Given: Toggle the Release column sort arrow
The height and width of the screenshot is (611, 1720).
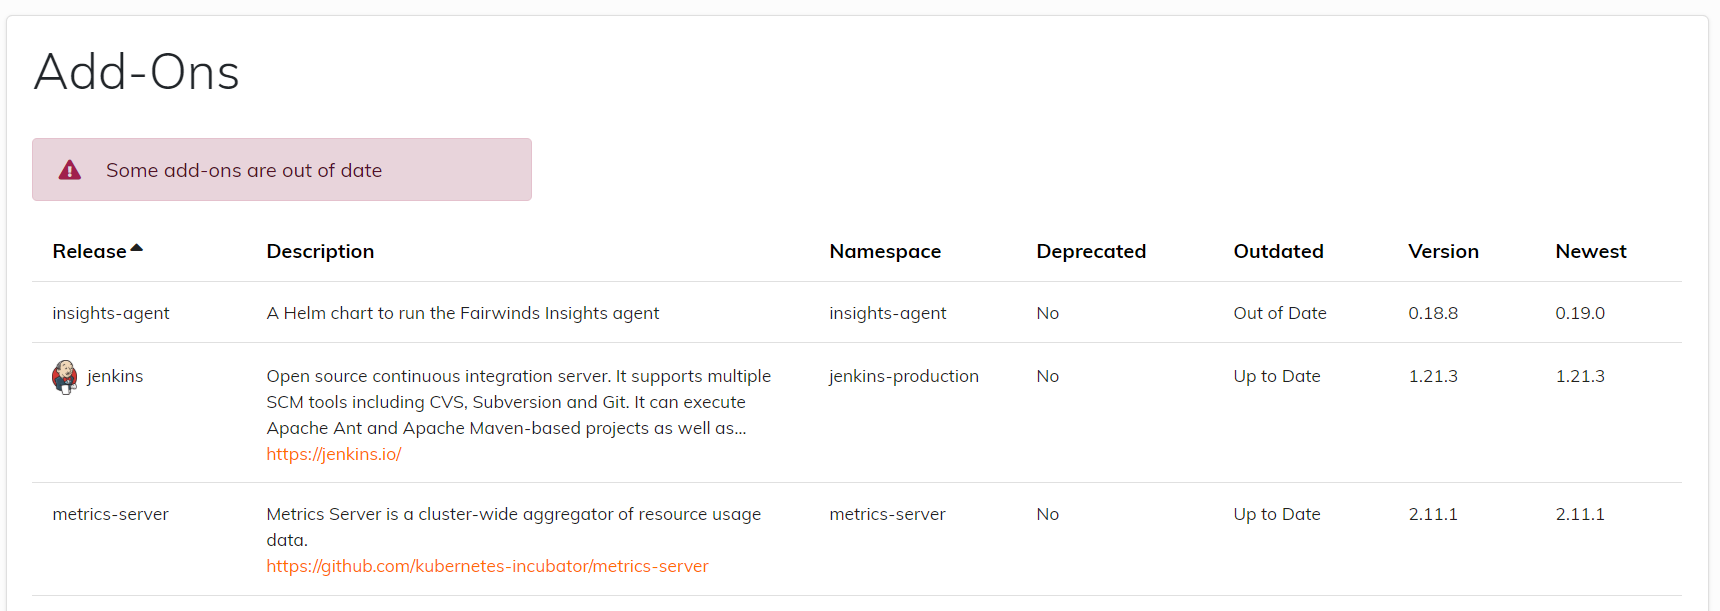Looking at the screenshot, I should click(137, 249).
